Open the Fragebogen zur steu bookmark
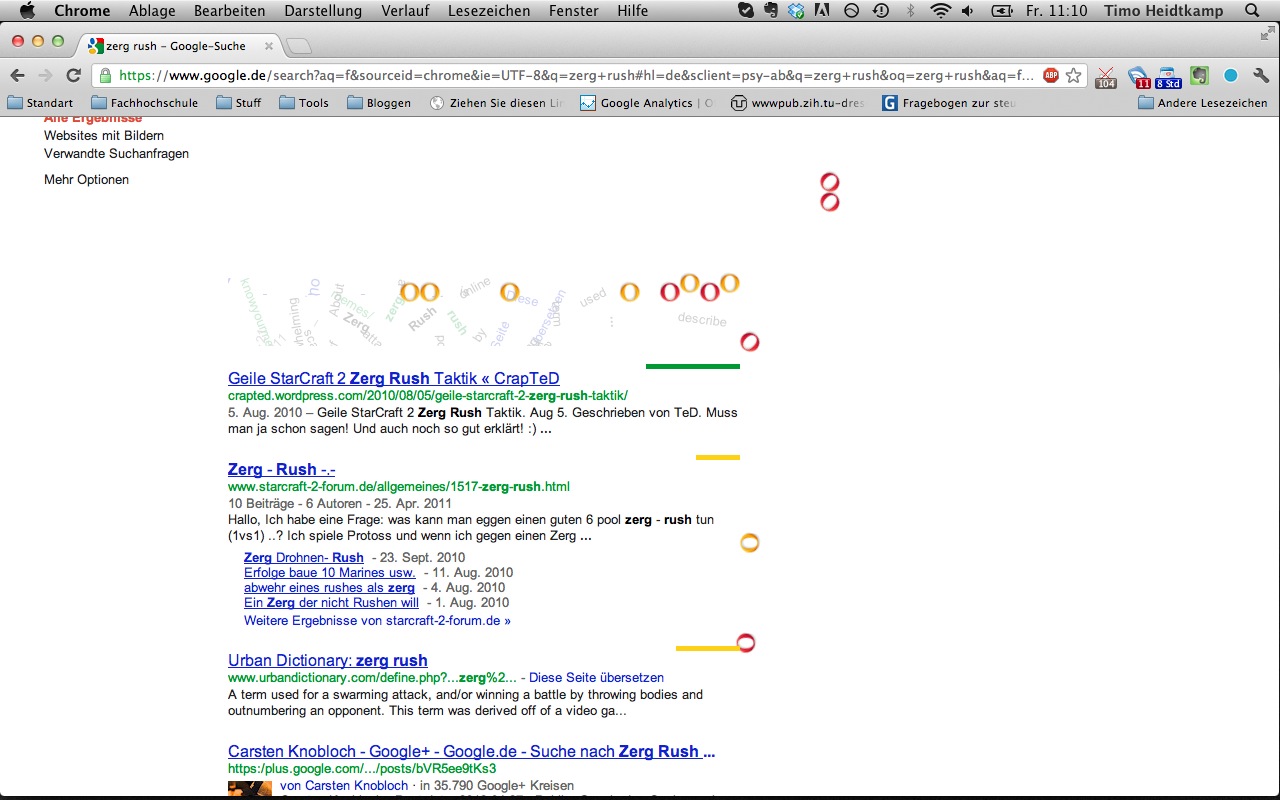This screenshot has width=1280, height=800. 949,103
